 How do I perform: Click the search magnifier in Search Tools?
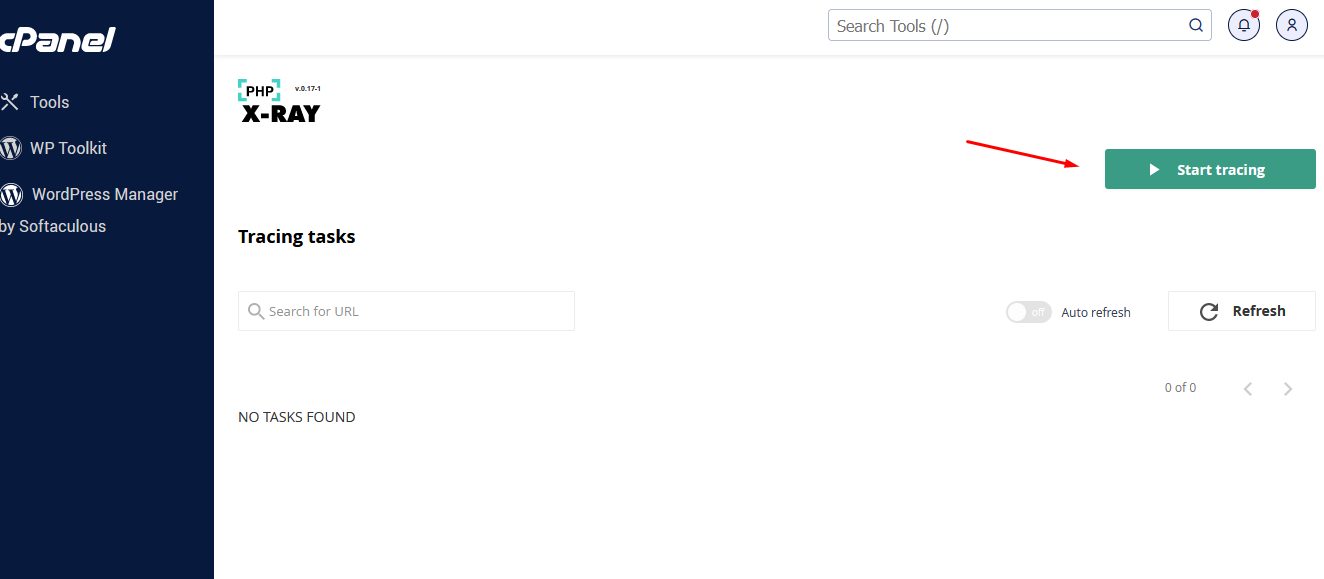1196,26
